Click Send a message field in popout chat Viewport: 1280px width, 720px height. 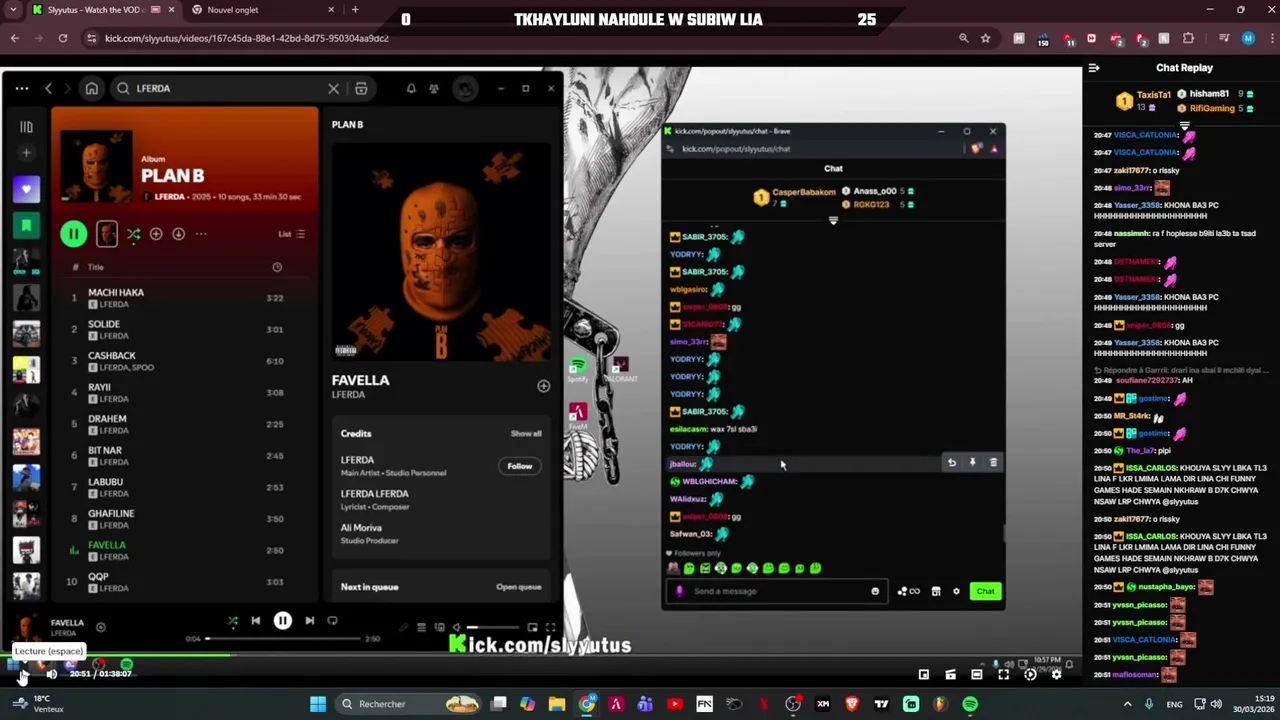click(775, 591)
